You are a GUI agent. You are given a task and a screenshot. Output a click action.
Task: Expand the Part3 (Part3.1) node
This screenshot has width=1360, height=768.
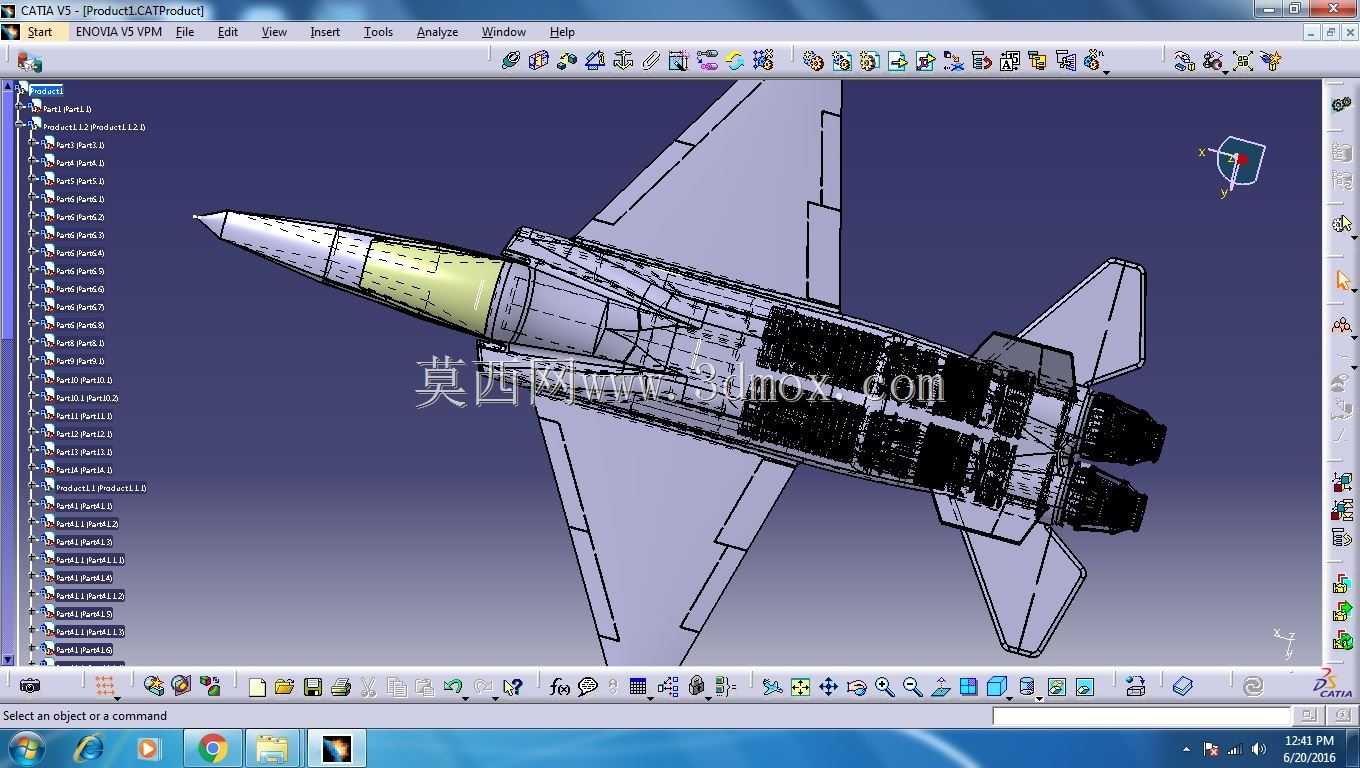coord(32,144)
